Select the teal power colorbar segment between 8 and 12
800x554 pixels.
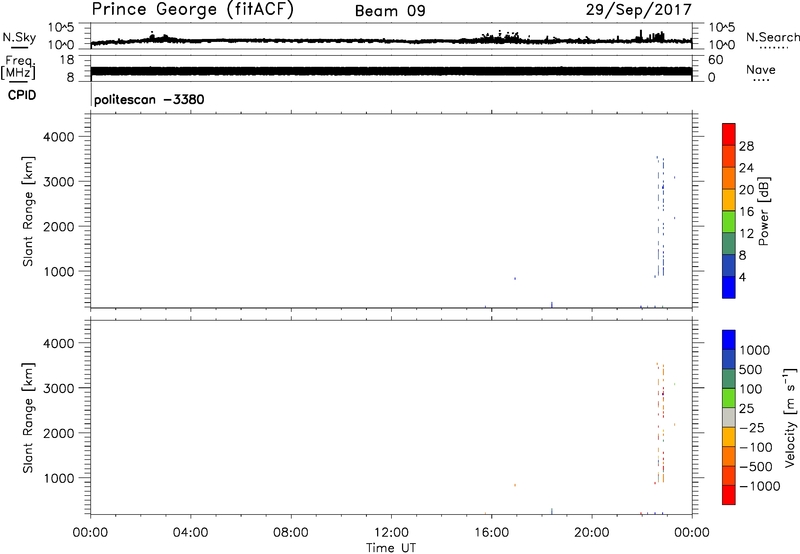point(729,243)
